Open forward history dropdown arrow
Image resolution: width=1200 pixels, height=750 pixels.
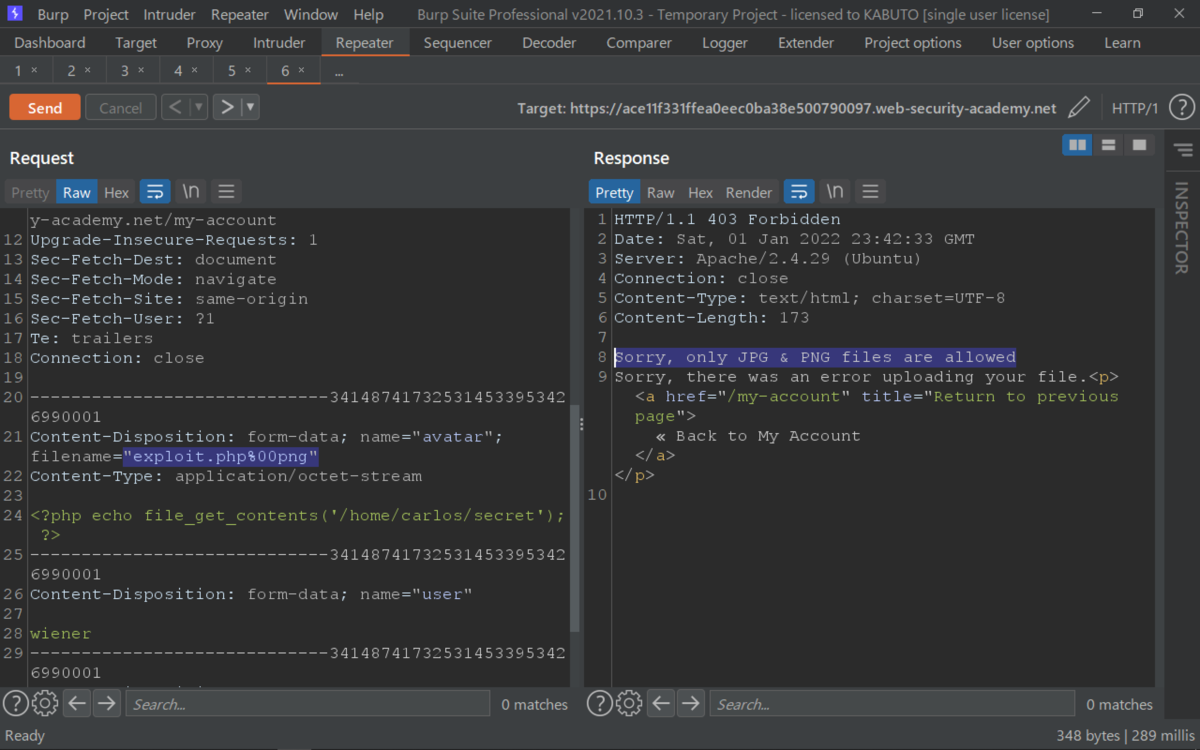pos(250,107)
